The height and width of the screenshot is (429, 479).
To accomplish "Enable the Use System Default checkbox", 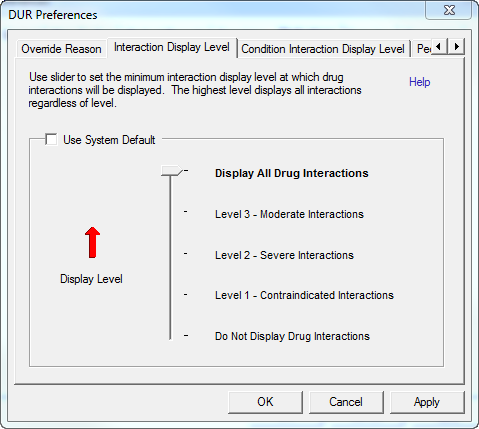I will [51, 139].
